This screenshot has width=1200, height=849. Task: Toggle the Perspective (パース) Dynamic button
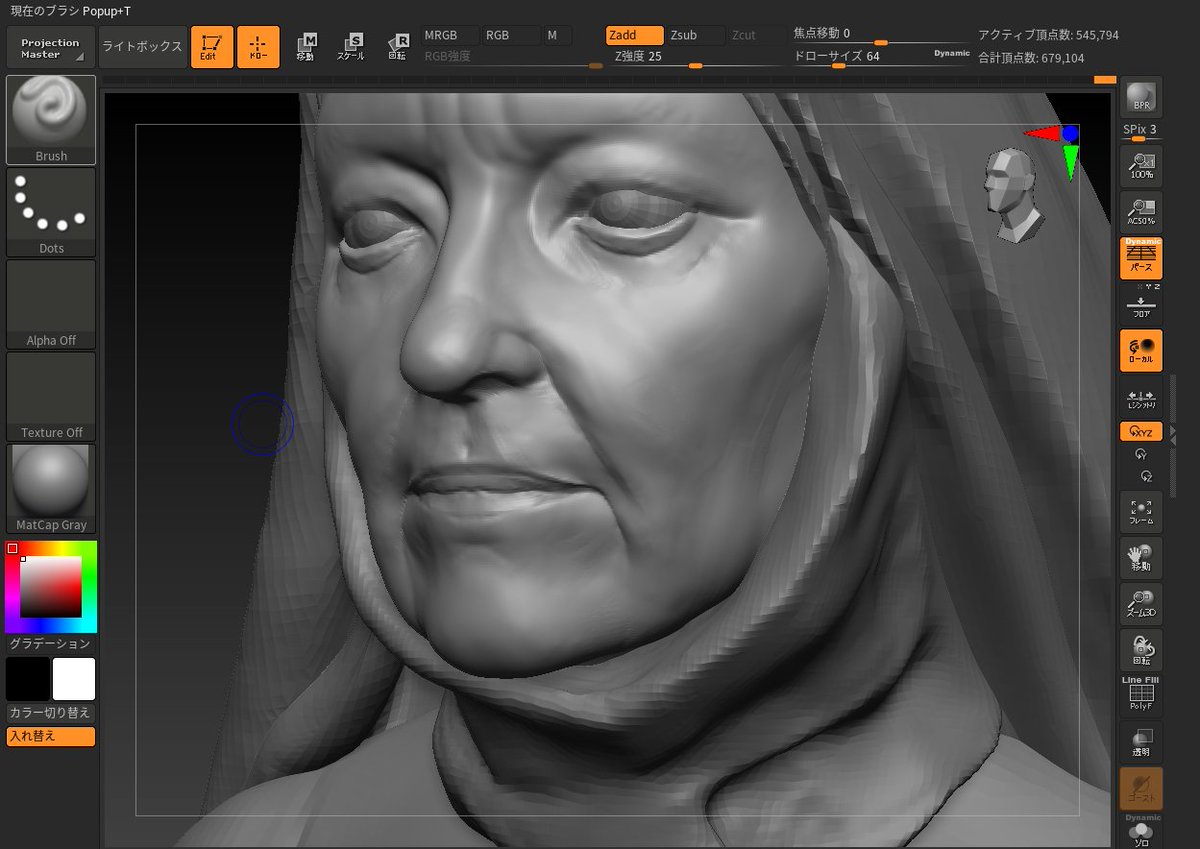point(1141,258)
